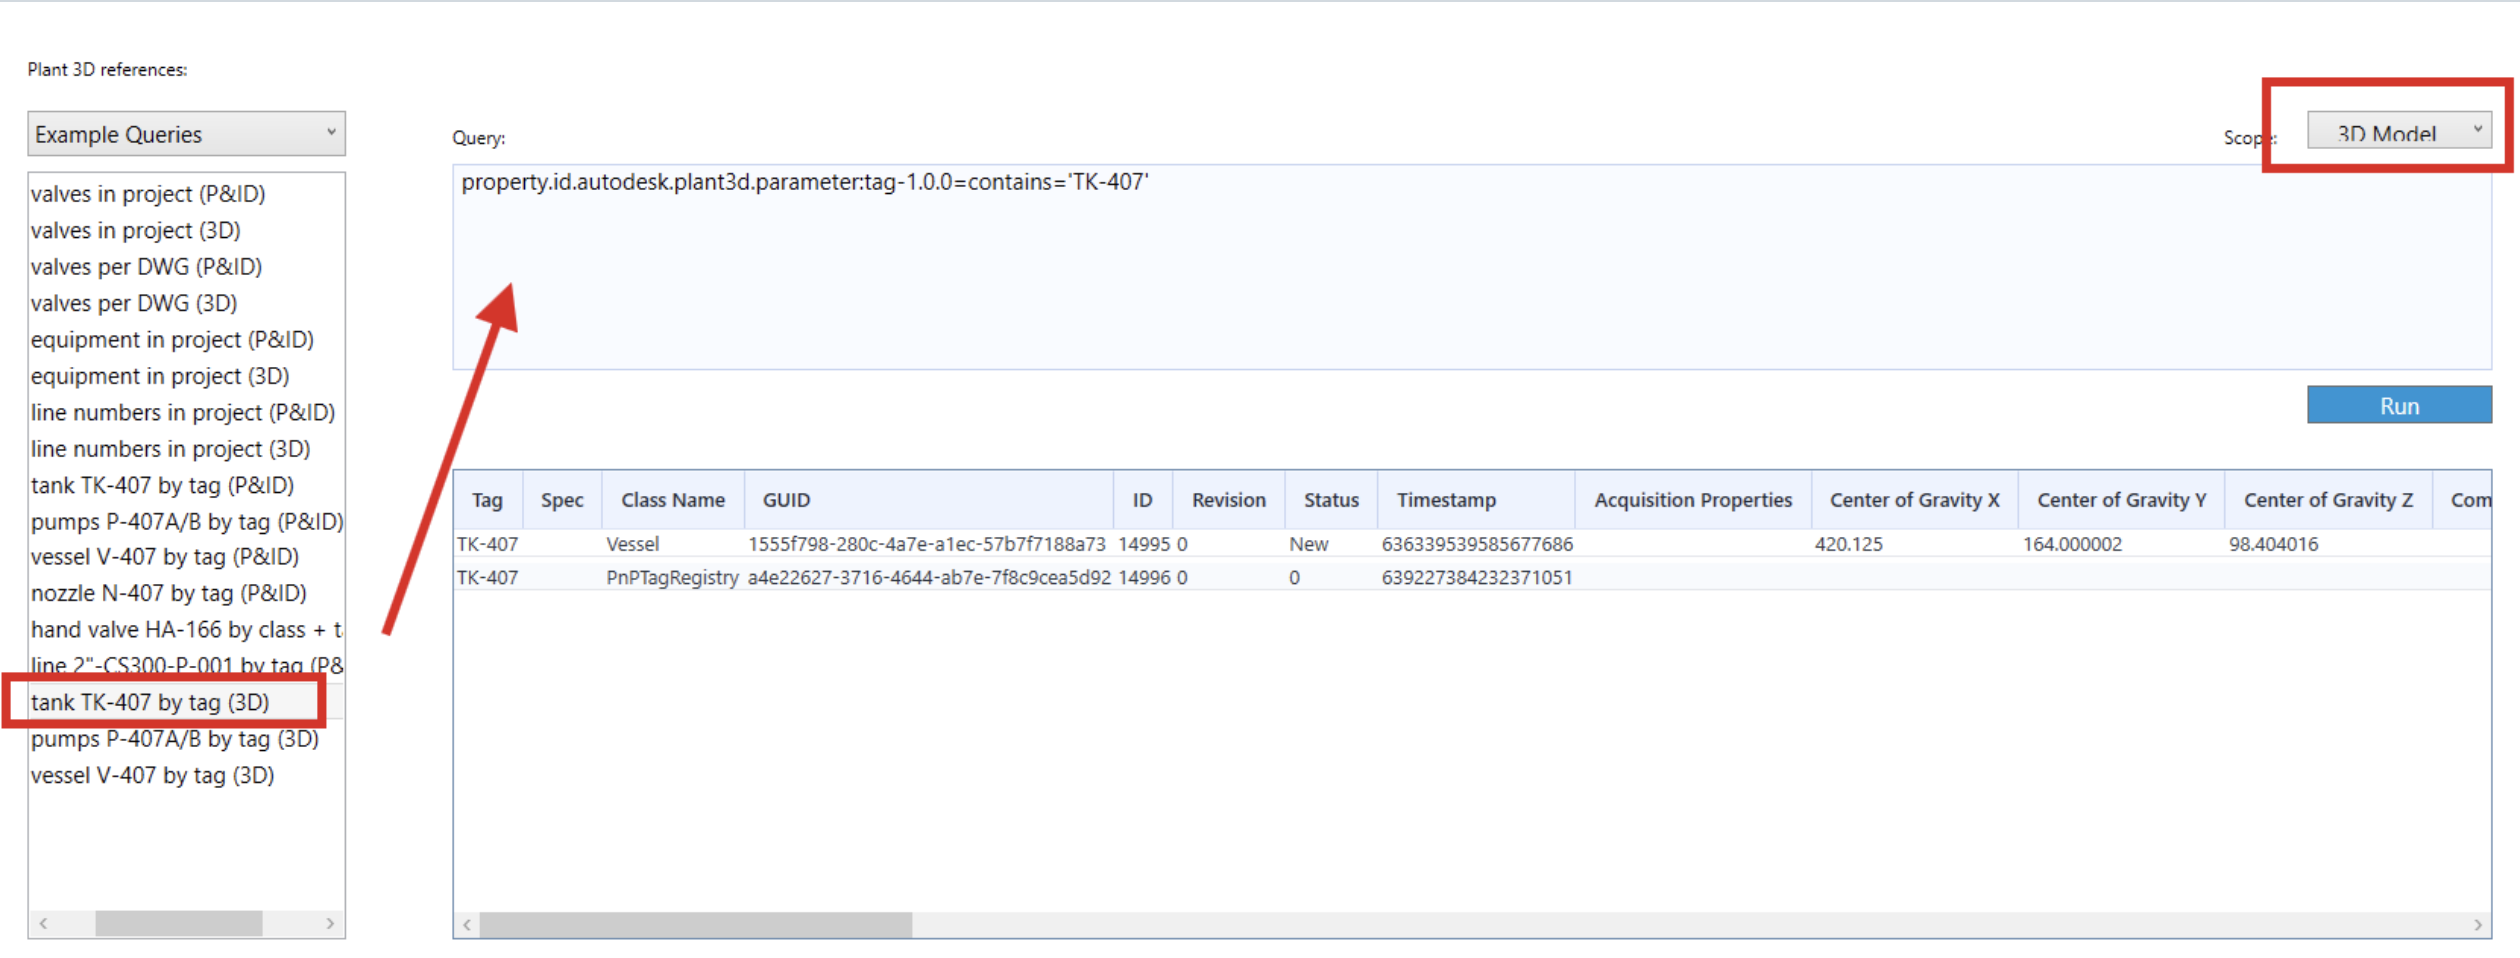Select 'equipment in project (3D)' query

coord(160,376)
